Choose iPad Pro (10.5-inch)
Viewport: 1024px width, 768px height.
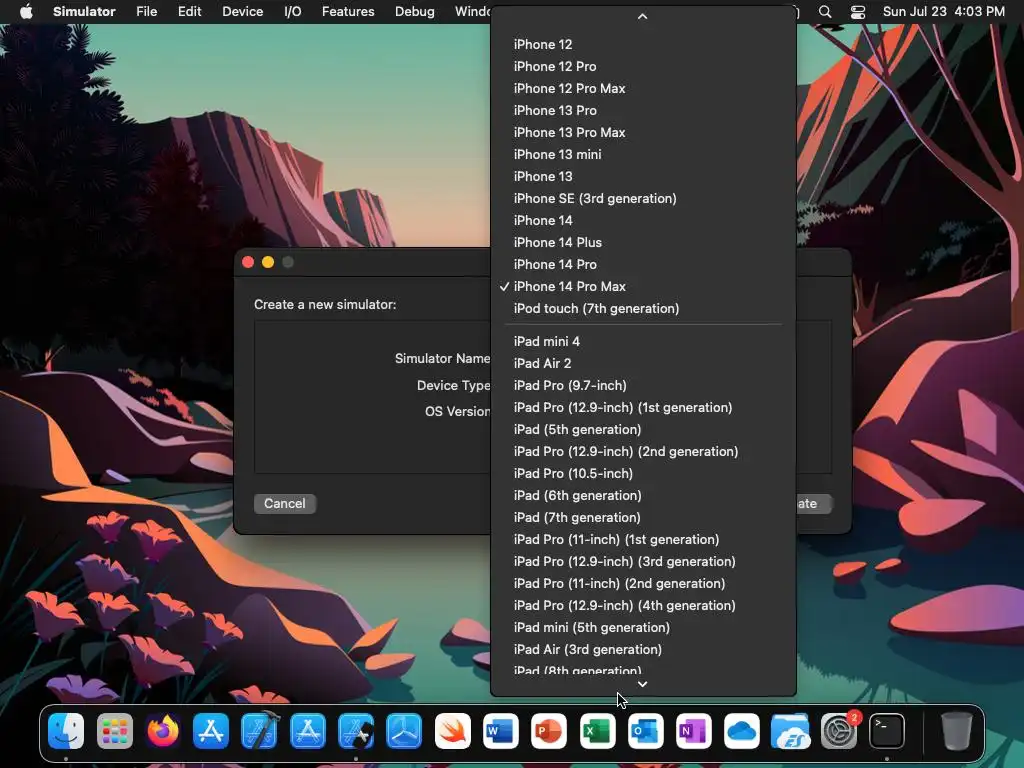643,473
